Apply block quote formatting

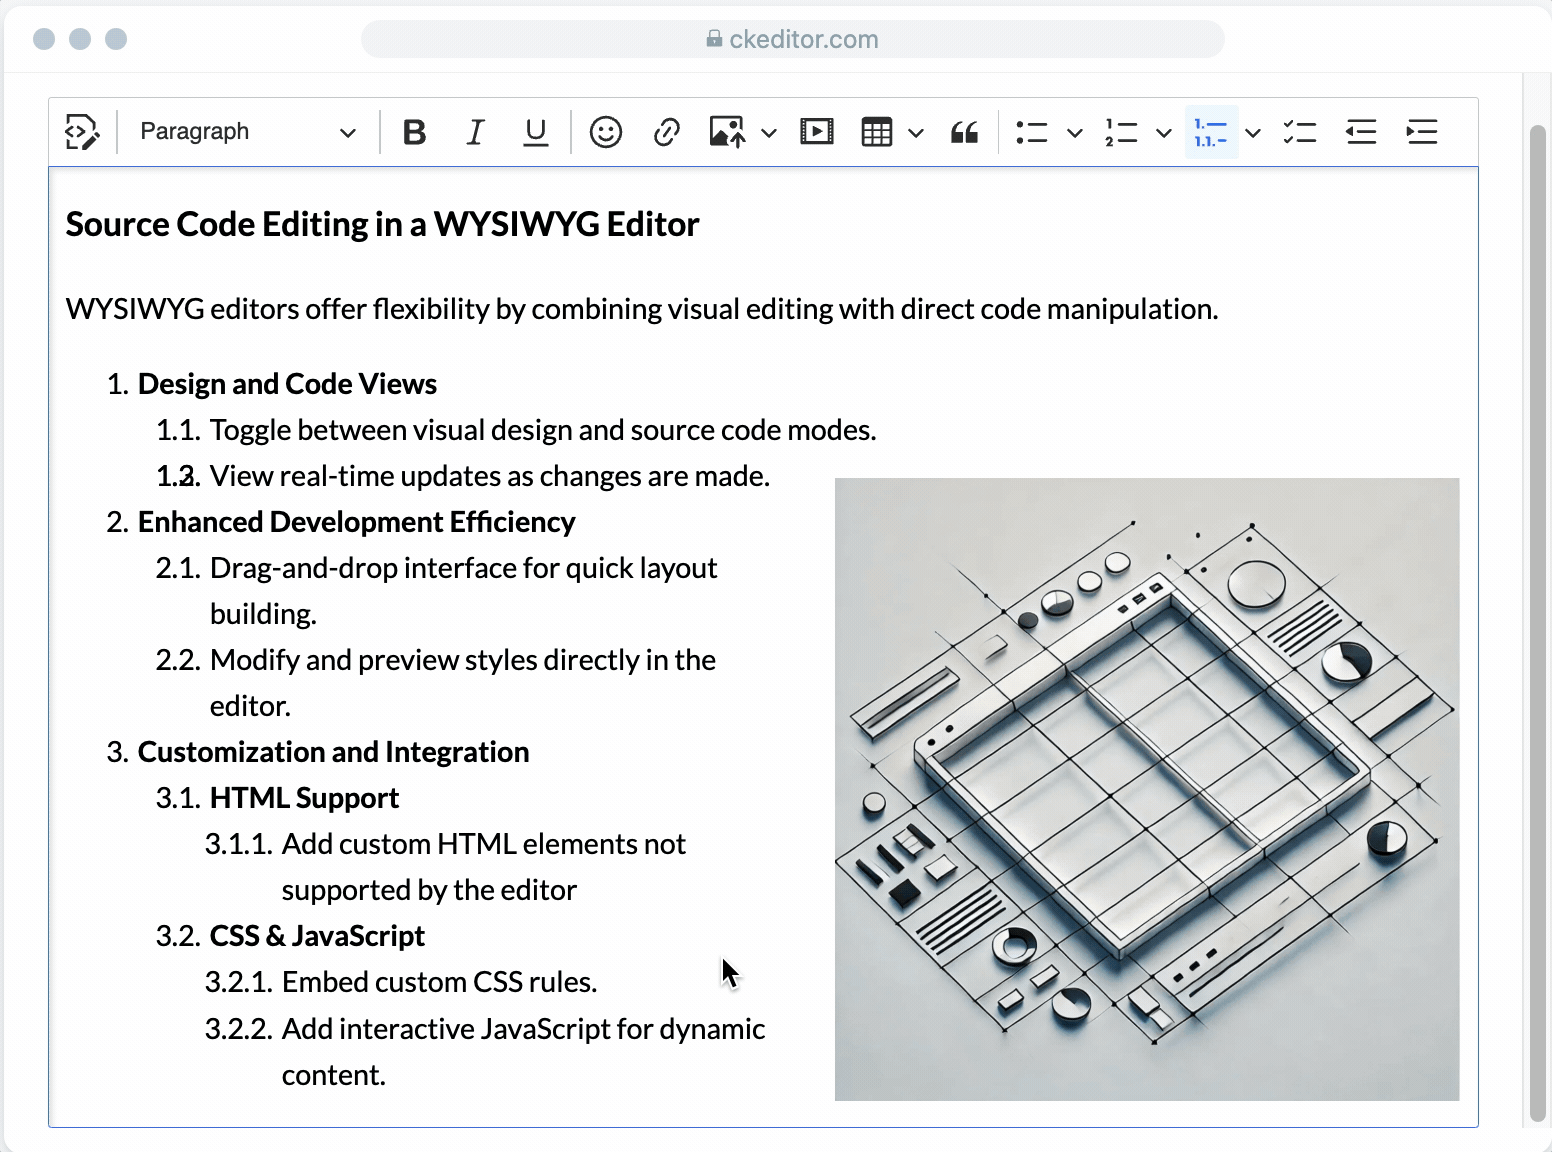[x=964, y=132]
